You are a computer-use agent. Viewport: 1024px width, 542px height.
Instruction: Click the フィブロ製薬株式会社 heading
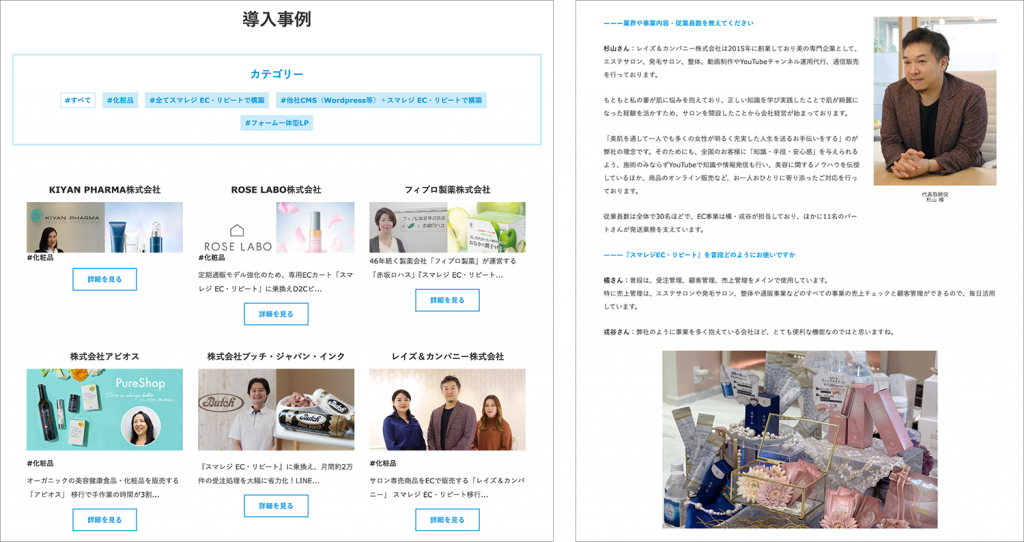click(x=447, y=189)
